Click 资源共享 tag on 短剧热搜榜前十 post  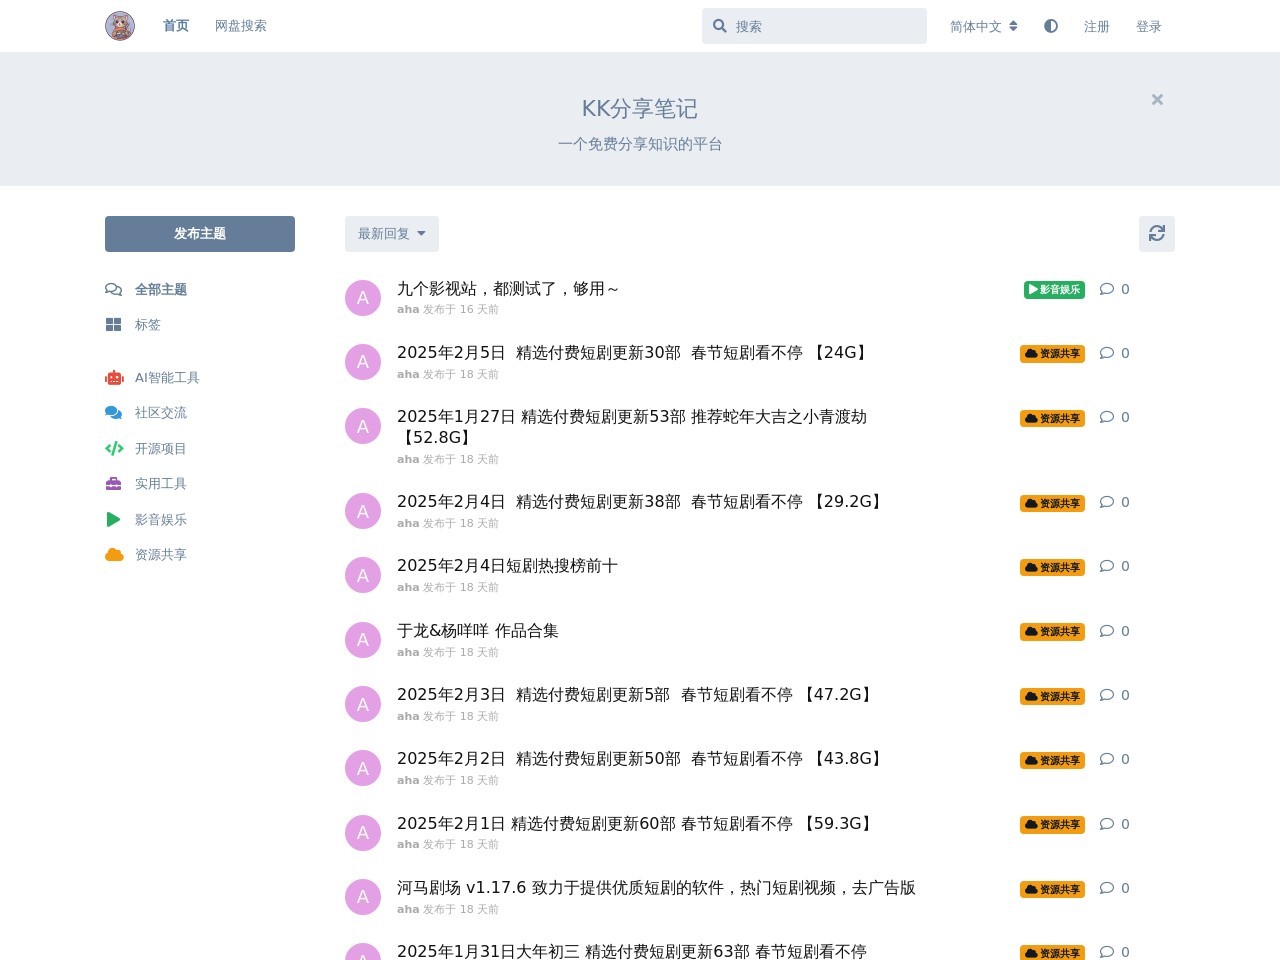[1052, 567]
